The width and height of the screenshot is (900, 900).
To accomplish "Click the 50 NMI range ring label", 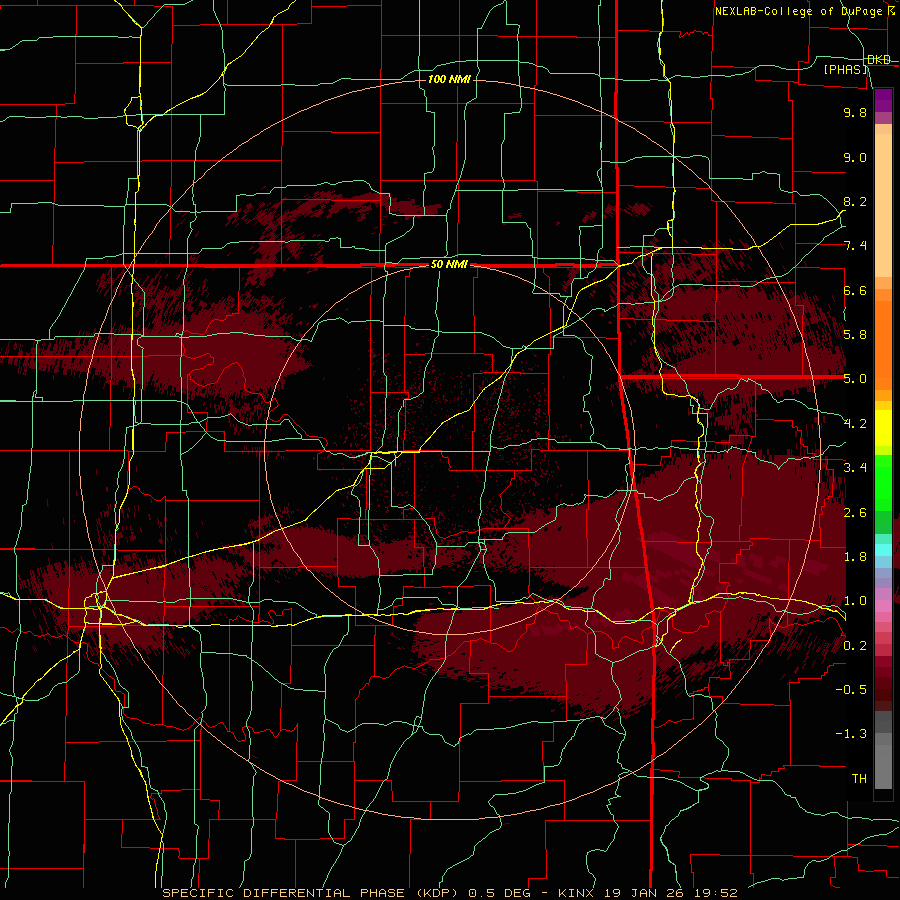I will [449, 265].
